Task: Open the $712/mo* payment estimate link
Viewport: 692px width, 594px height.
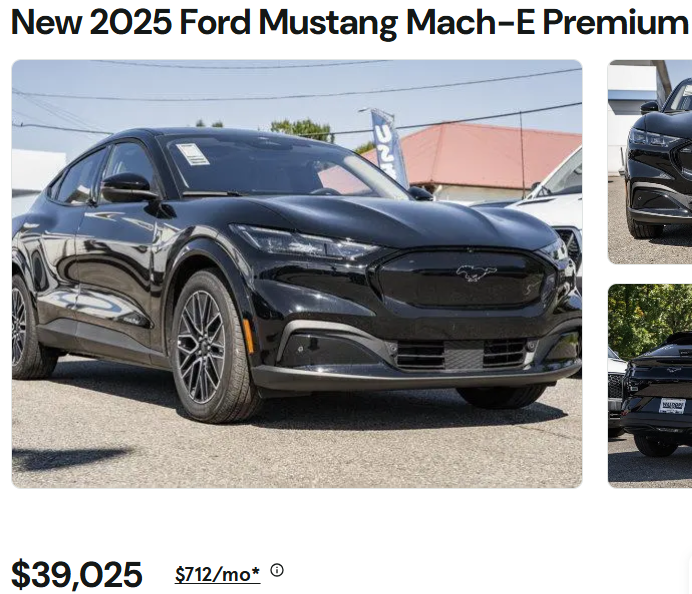Action: tap(217, 574)
